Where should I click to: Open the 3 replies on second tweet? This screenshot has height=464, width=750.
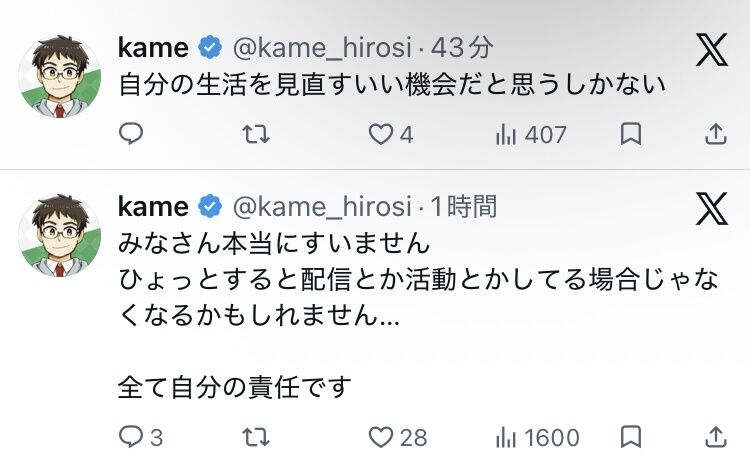141,437
